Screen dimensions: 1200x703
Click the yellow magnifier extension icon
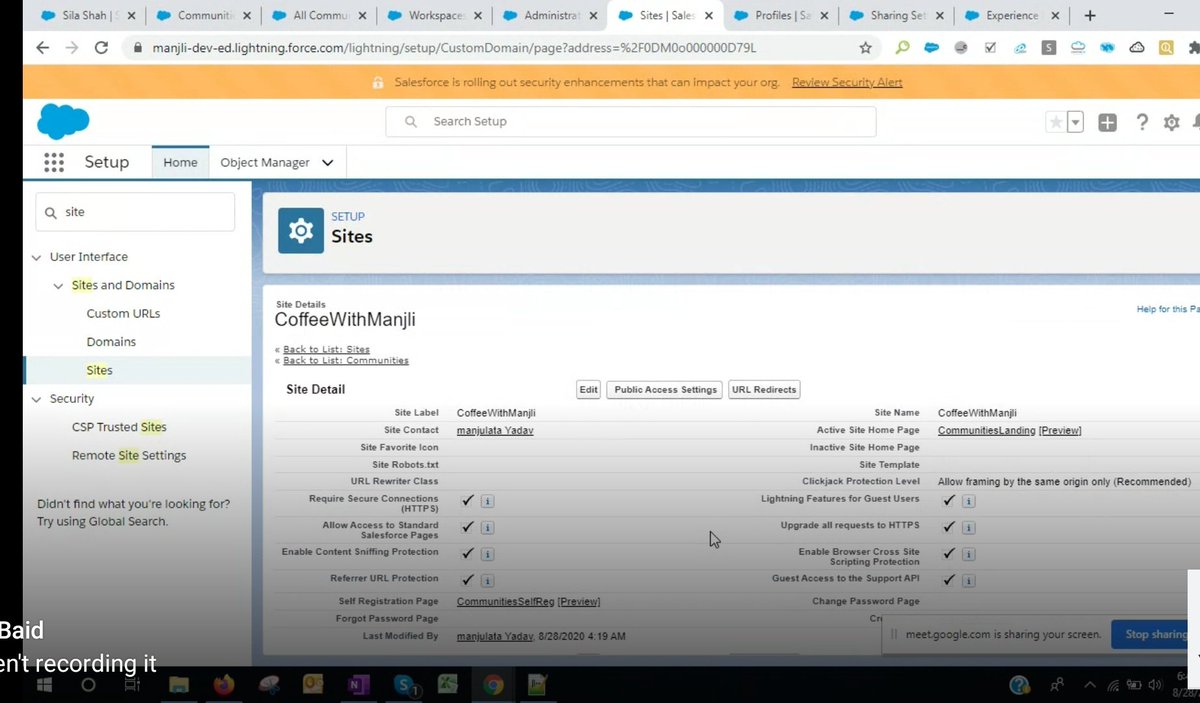pos(1166,47)
